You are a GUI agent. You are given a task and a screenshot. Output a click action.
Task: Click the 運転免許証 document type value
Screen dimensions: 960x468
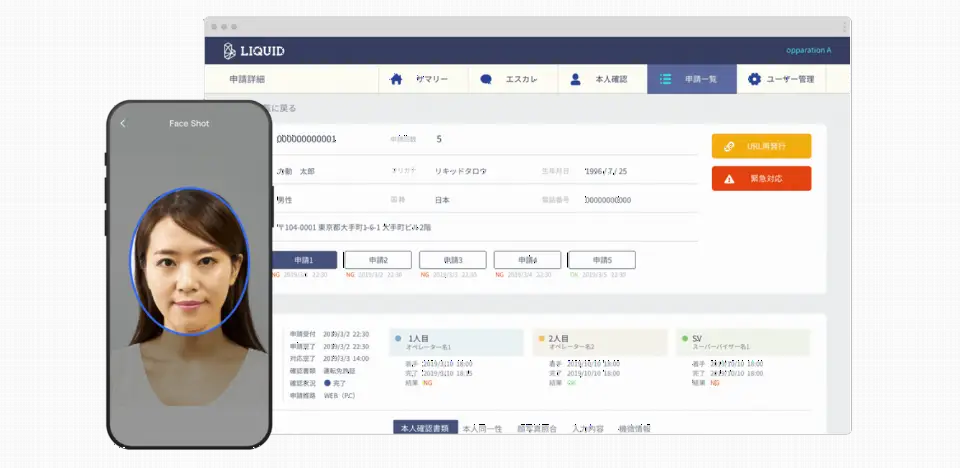tap(339, 371)
